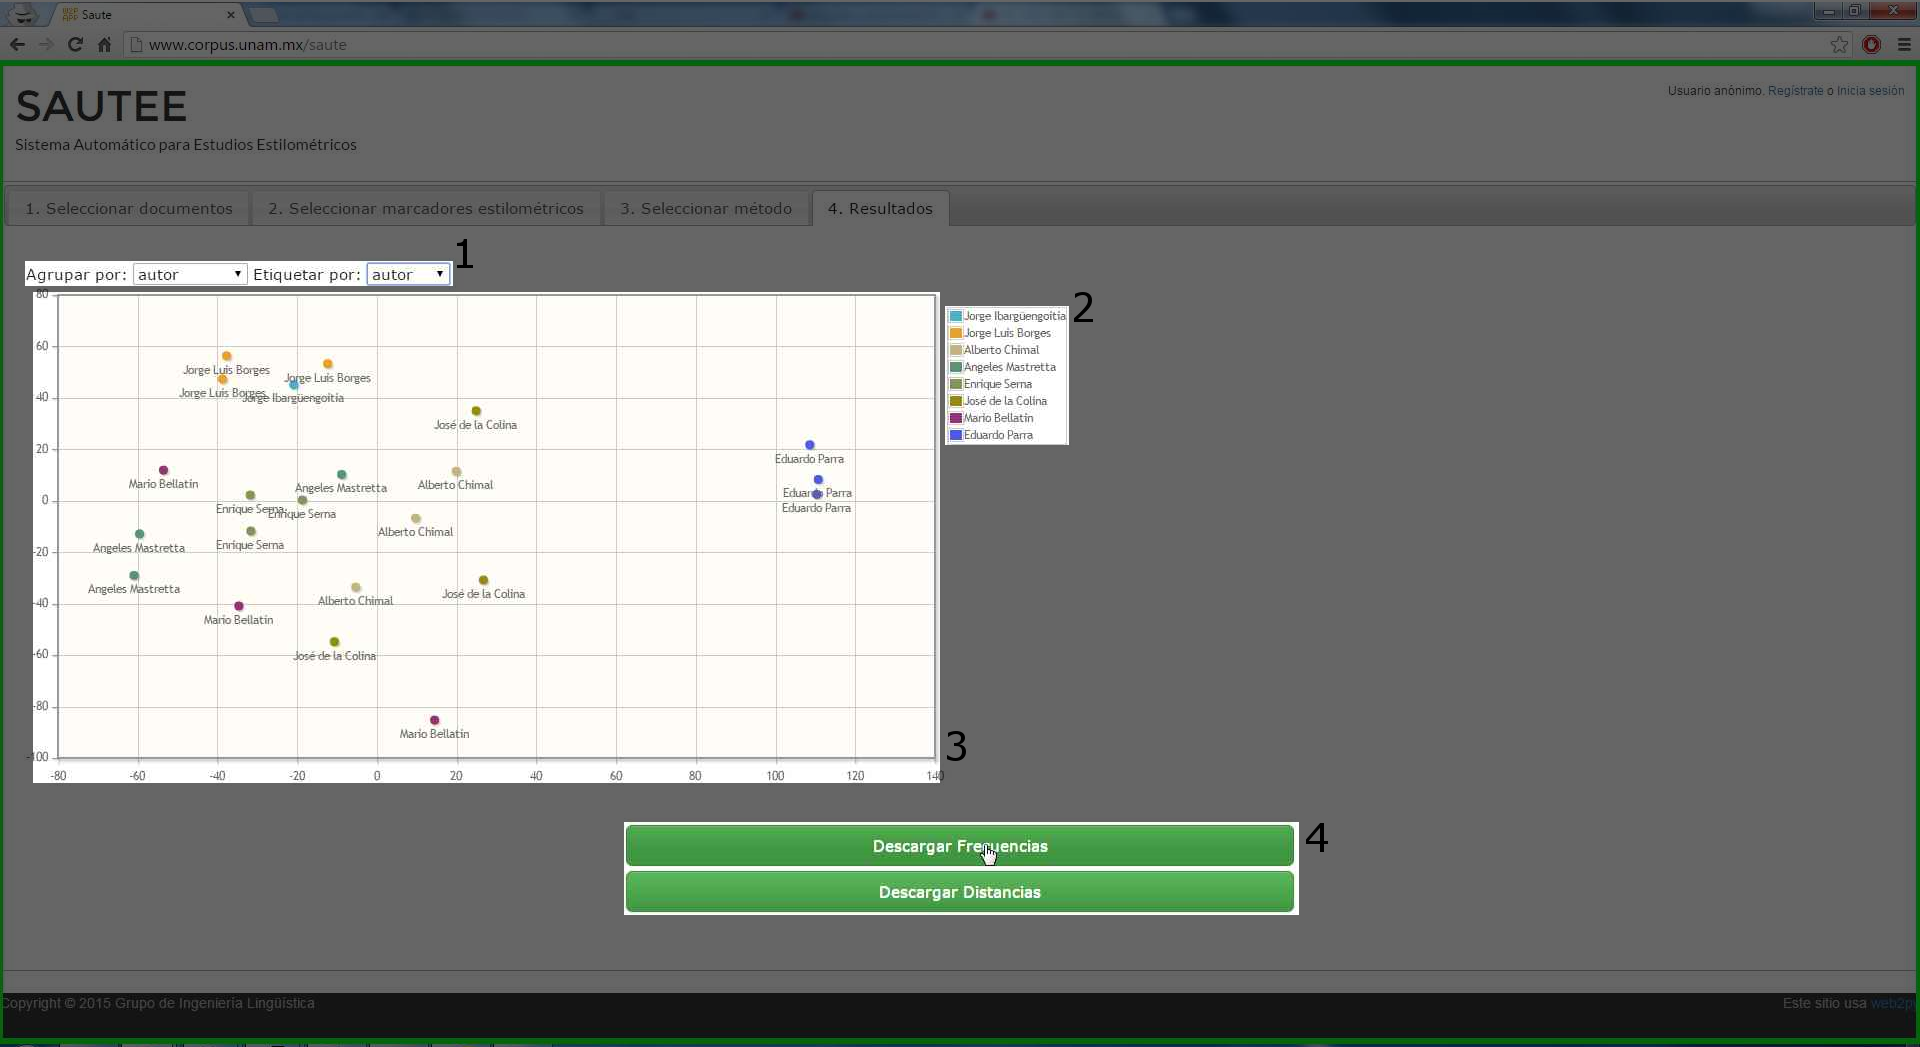Image resolution: width=1920 pixels, height=1047 pixels.
Task: Click 'Mario Bellatin' text in legend
Action: (x=998, y=418)
